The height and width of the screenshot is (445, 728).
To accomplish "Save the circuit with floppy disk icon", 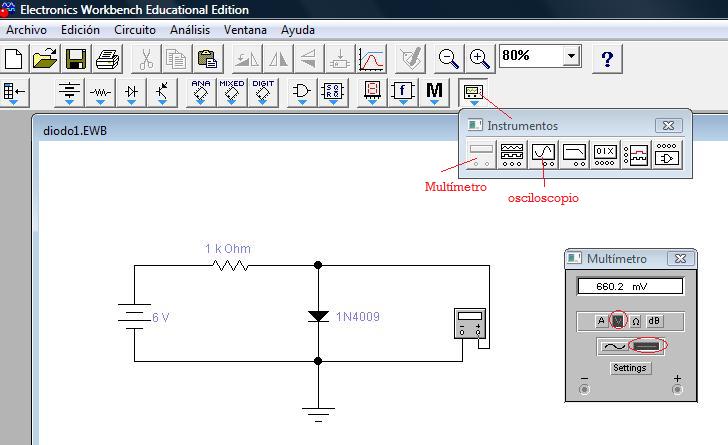I will pos(76,59).
